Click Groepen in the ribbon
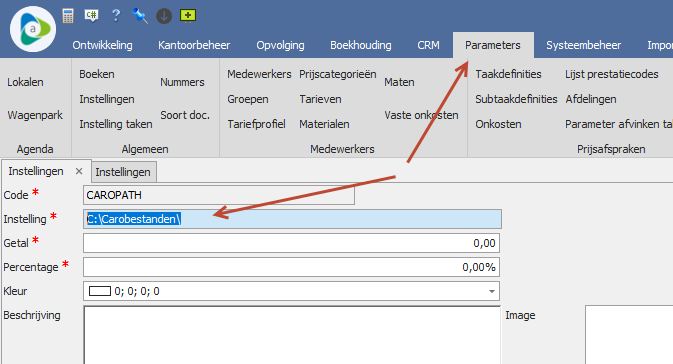 248,99
